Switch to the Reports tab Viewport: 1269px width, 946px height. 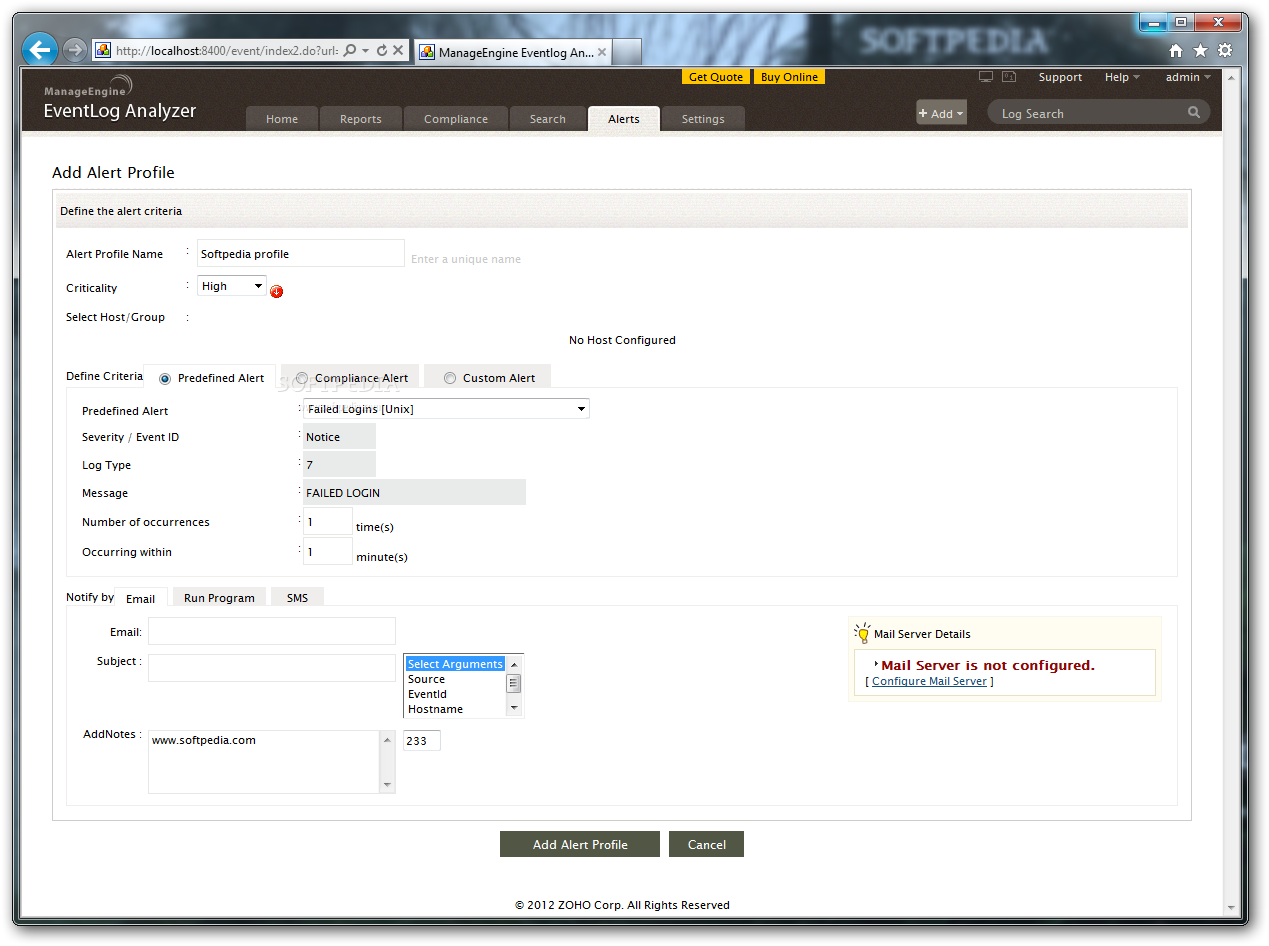[360, 119]
